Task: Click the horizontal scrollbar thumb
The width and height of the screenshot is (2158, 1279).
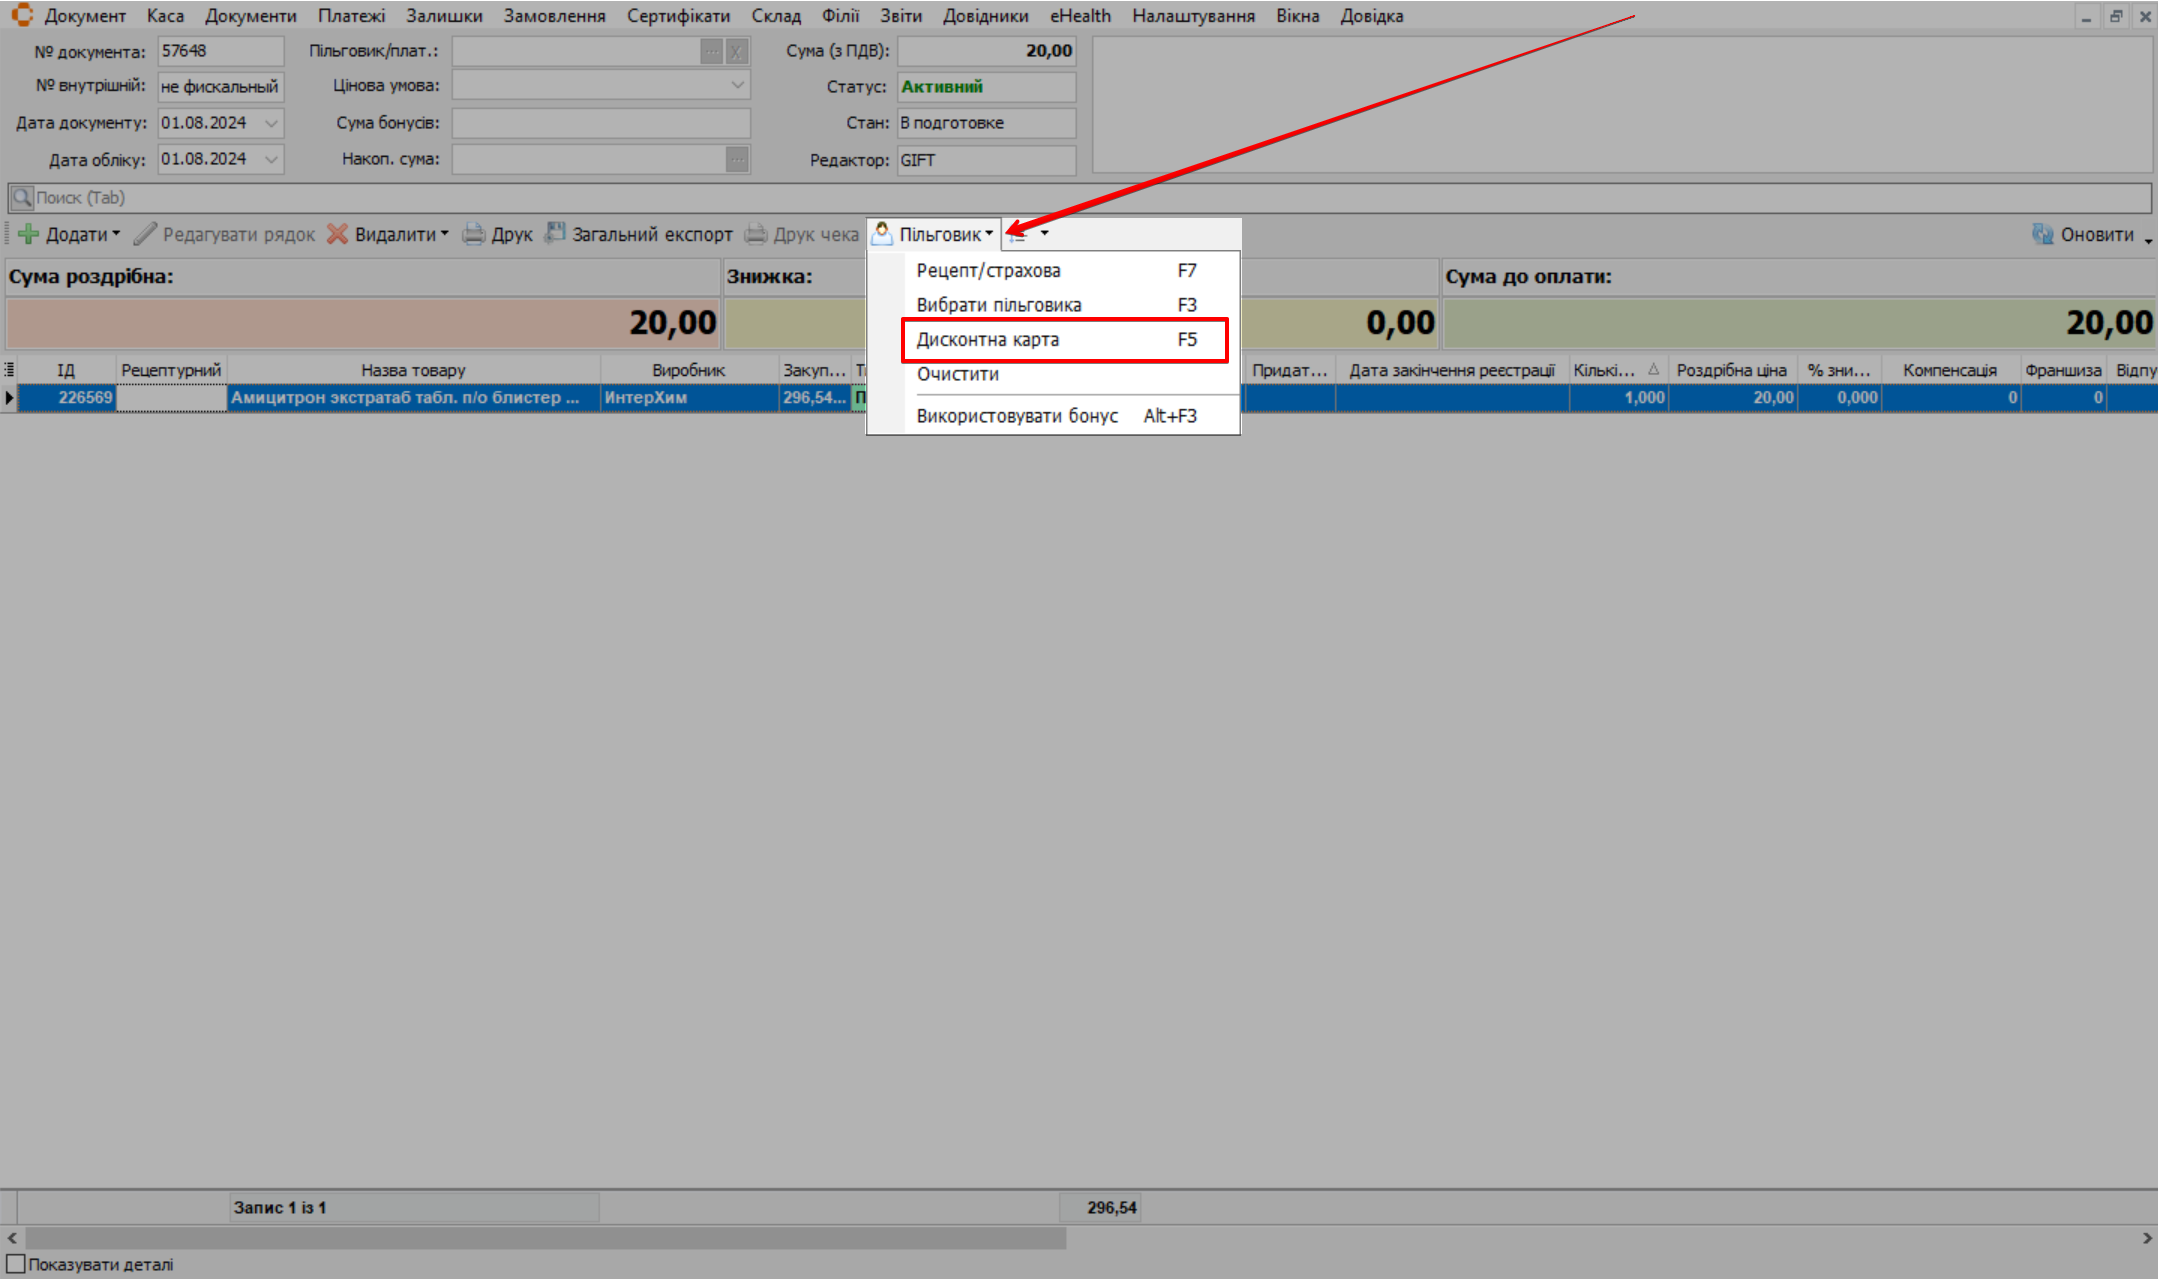Action: point(545,1238)
